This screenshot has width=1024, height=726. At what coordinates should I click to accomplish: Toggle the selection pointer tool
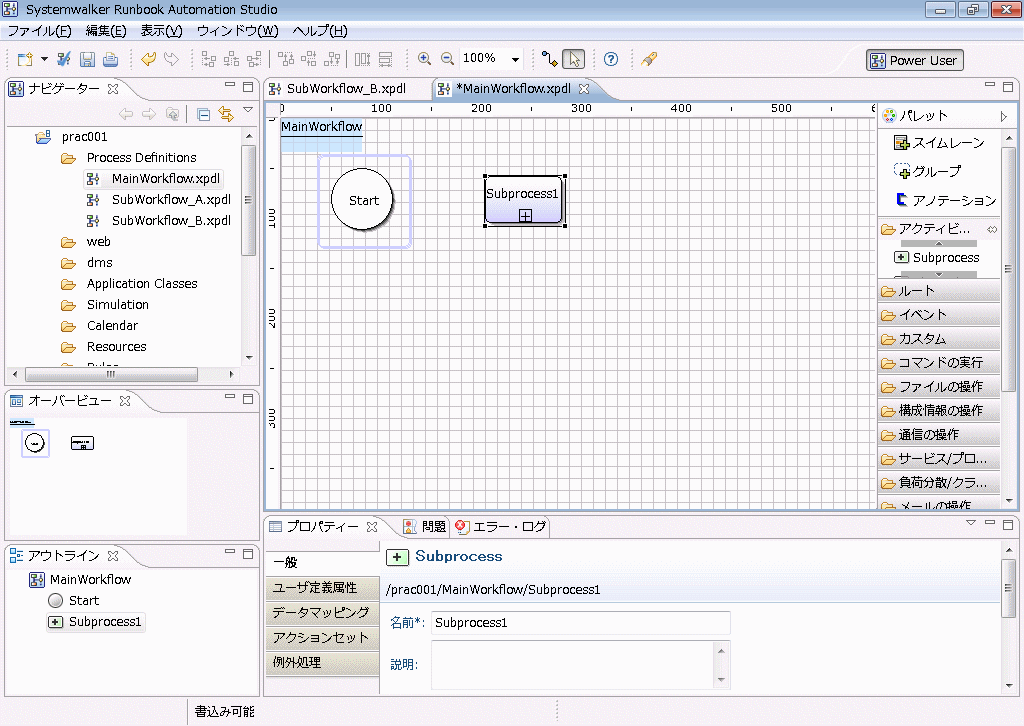pyautogui.click(x=573, y=59)
